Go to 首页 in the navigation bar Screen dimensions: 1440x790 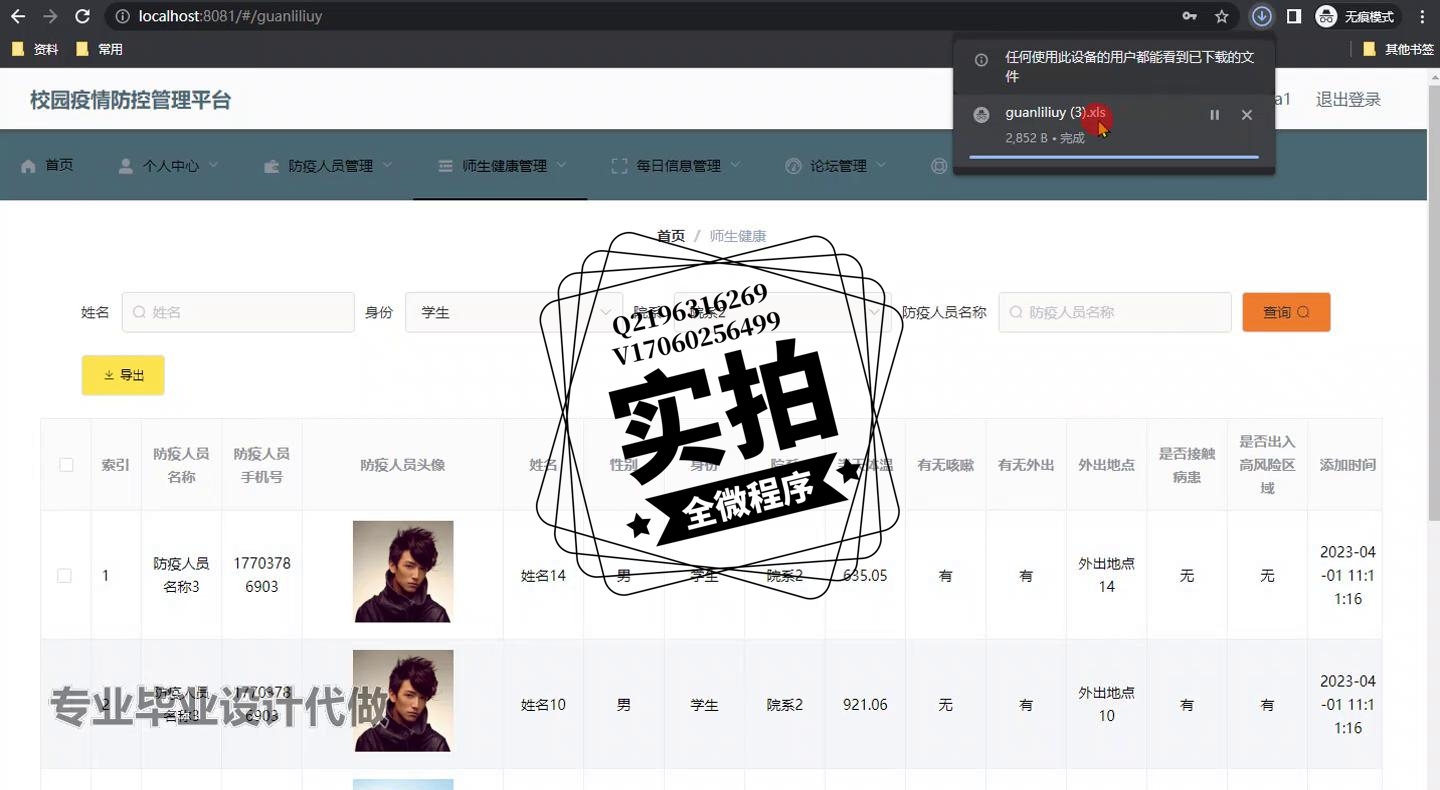coord(47,165)
